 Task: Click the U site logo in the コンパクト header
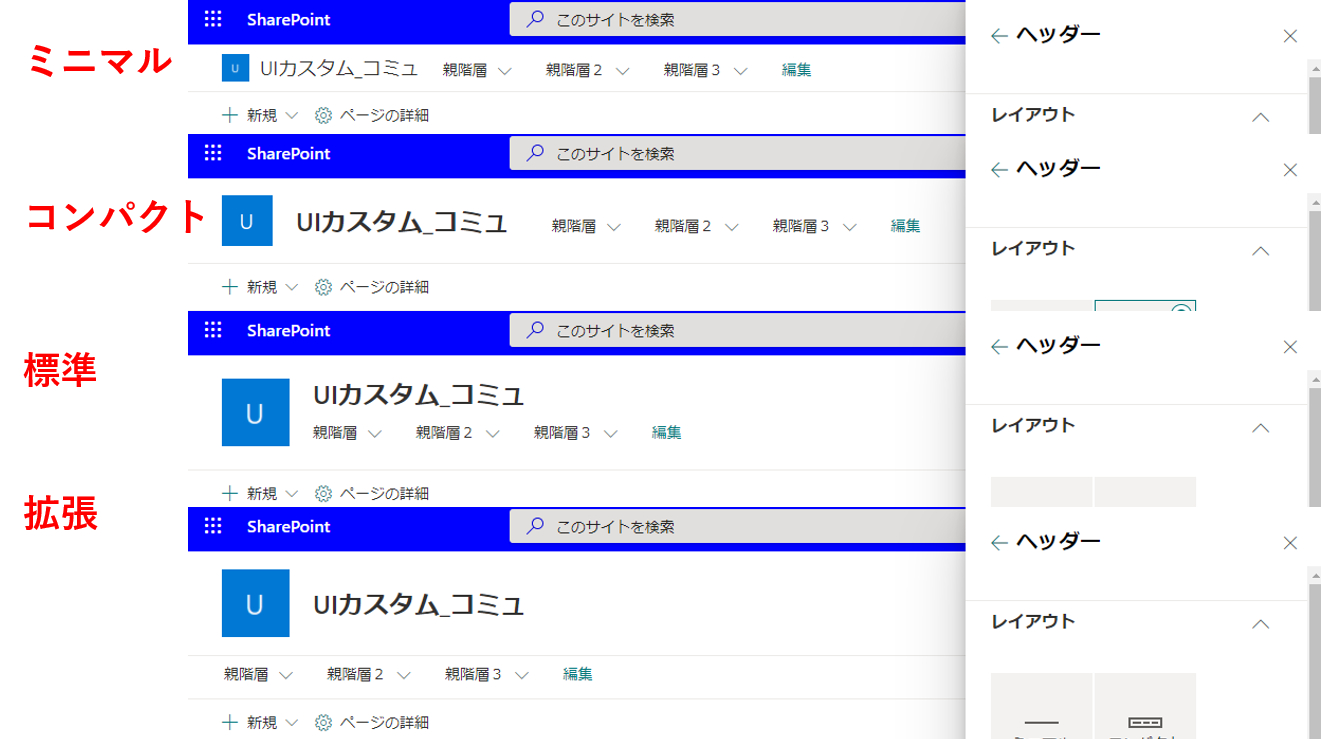click(247, 220)
